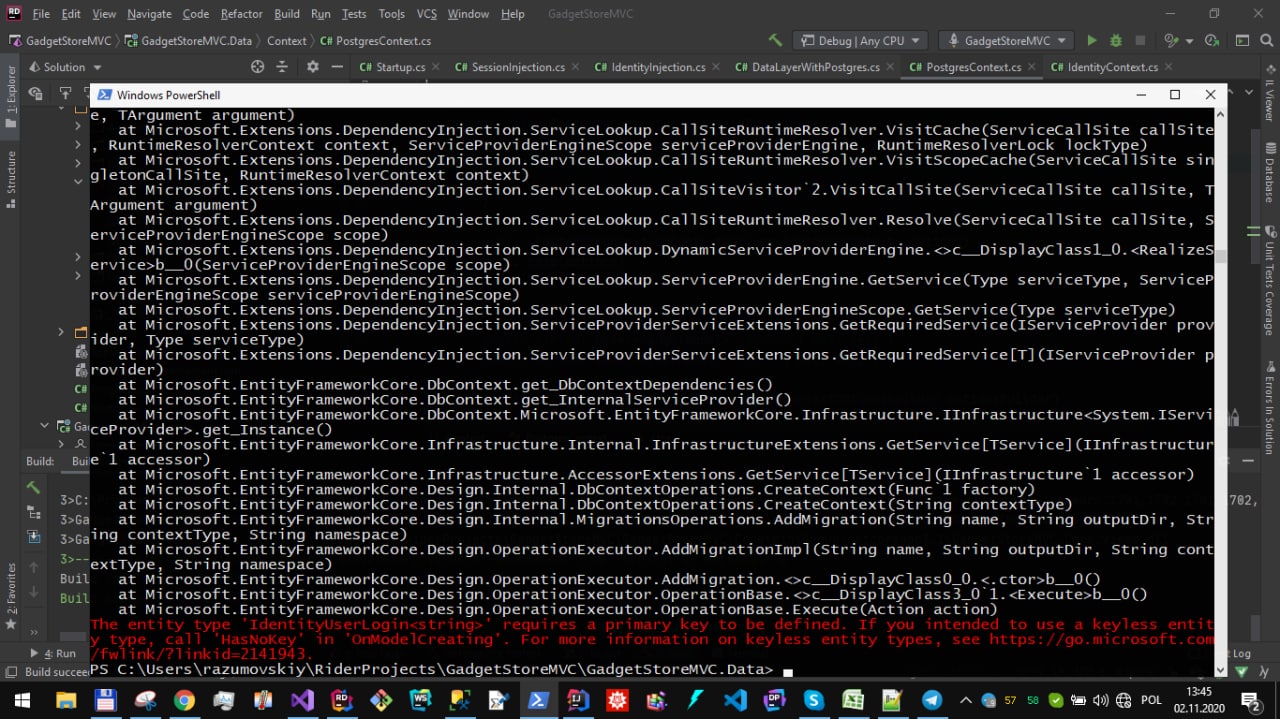Close the PostgresContext.cs tab
Viewport: 1280px width, 719px height.
pos(1033,67)
